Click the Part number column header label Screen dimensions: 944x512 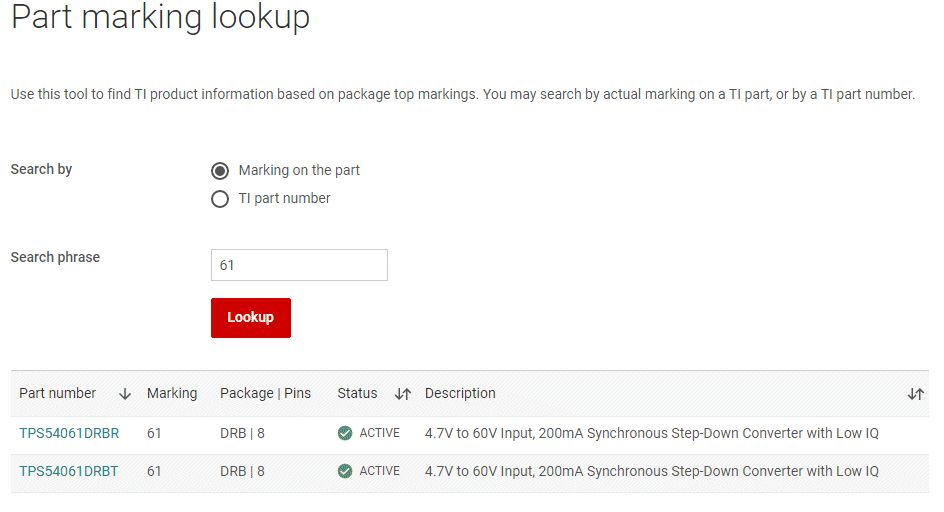pos(58,393)
